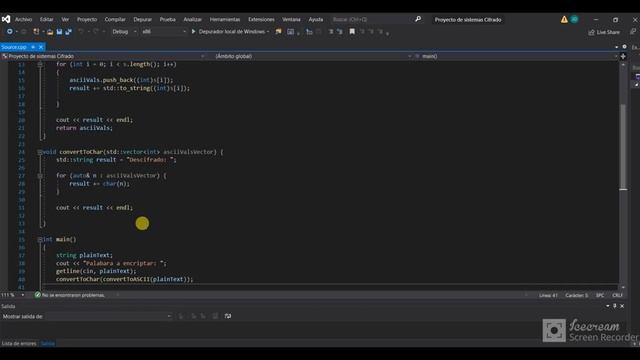This screenshot has width=640, height=360.
Task: Toggle a bookmark with the bookmark icon
Action: (x=352, y=31)
